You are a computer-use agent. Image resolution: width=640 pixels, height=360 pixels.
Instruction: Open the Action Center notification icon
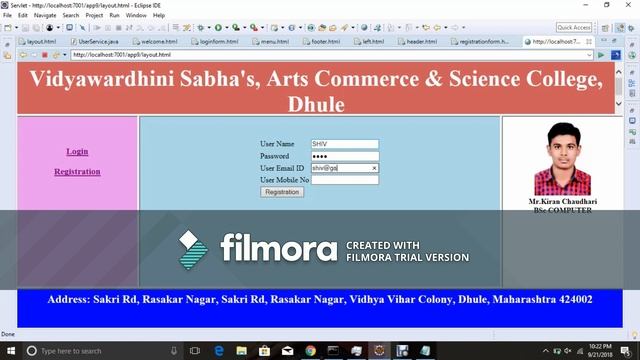click(625, 351)
